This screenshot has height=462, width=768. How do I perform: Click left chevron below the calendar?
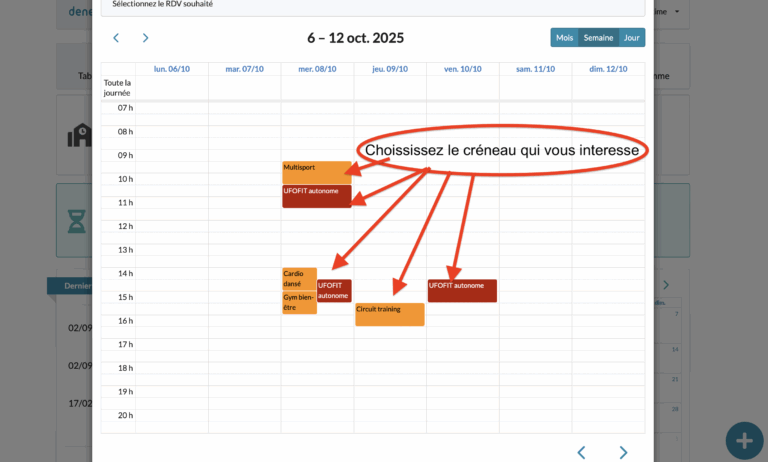point(581,452)
